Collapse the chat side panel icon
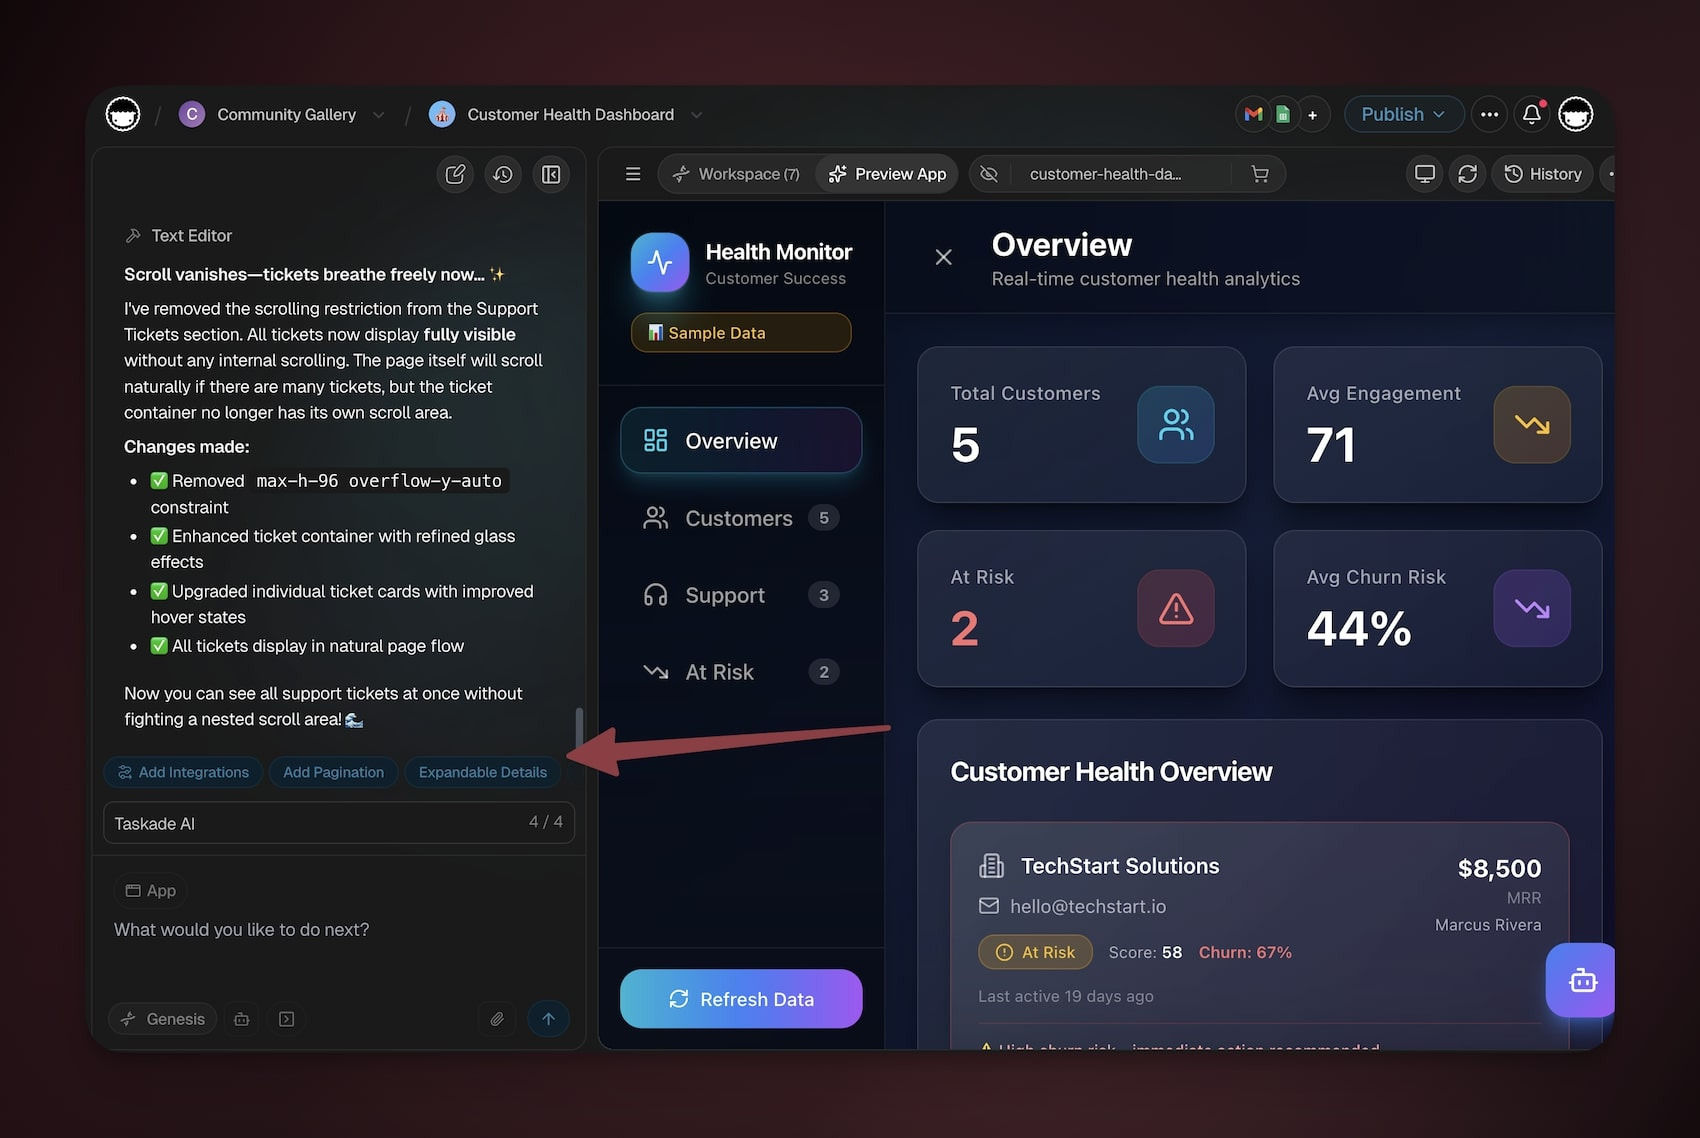The width and height of the screenshot is (1700, 1138). (x=551, y=174)
